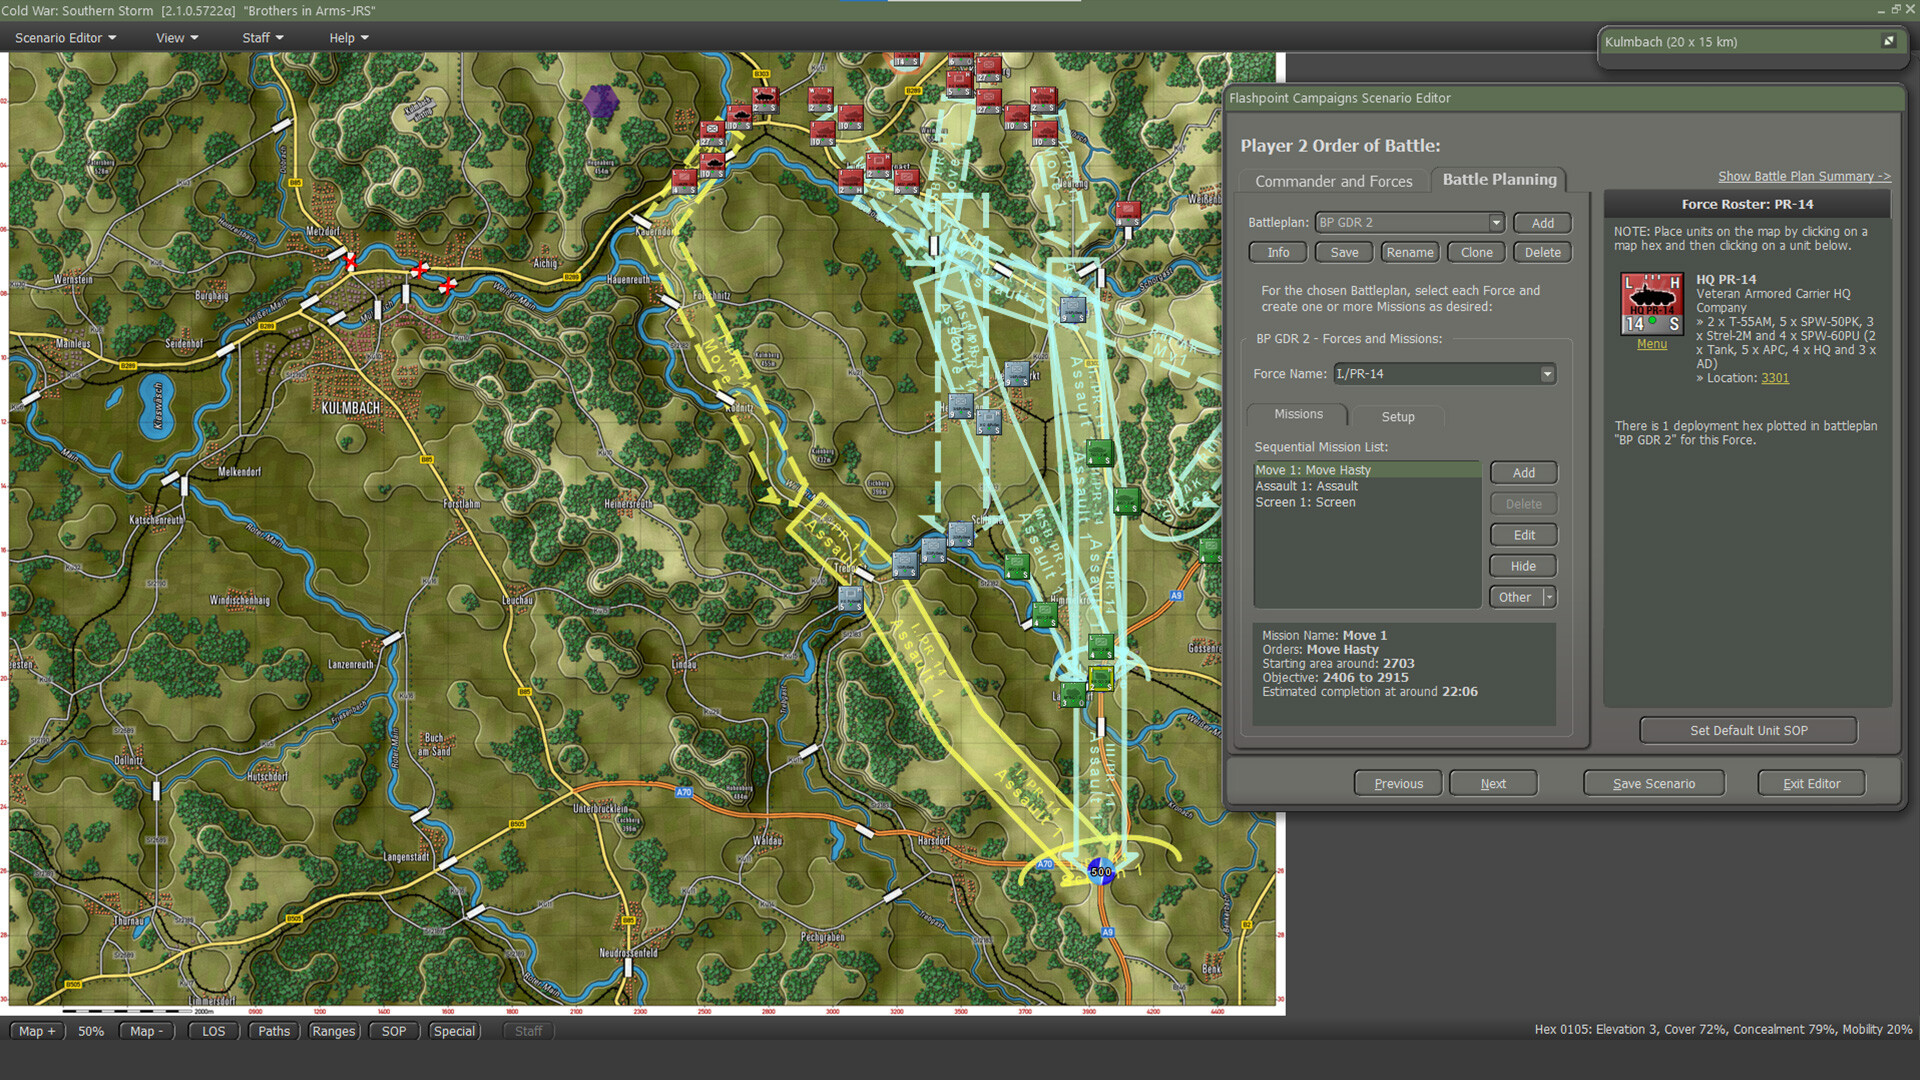The height and width of the screenshot is (1080, 1920).
Task: Open unit location link 3301
Action: click(x=1775, y=377)
